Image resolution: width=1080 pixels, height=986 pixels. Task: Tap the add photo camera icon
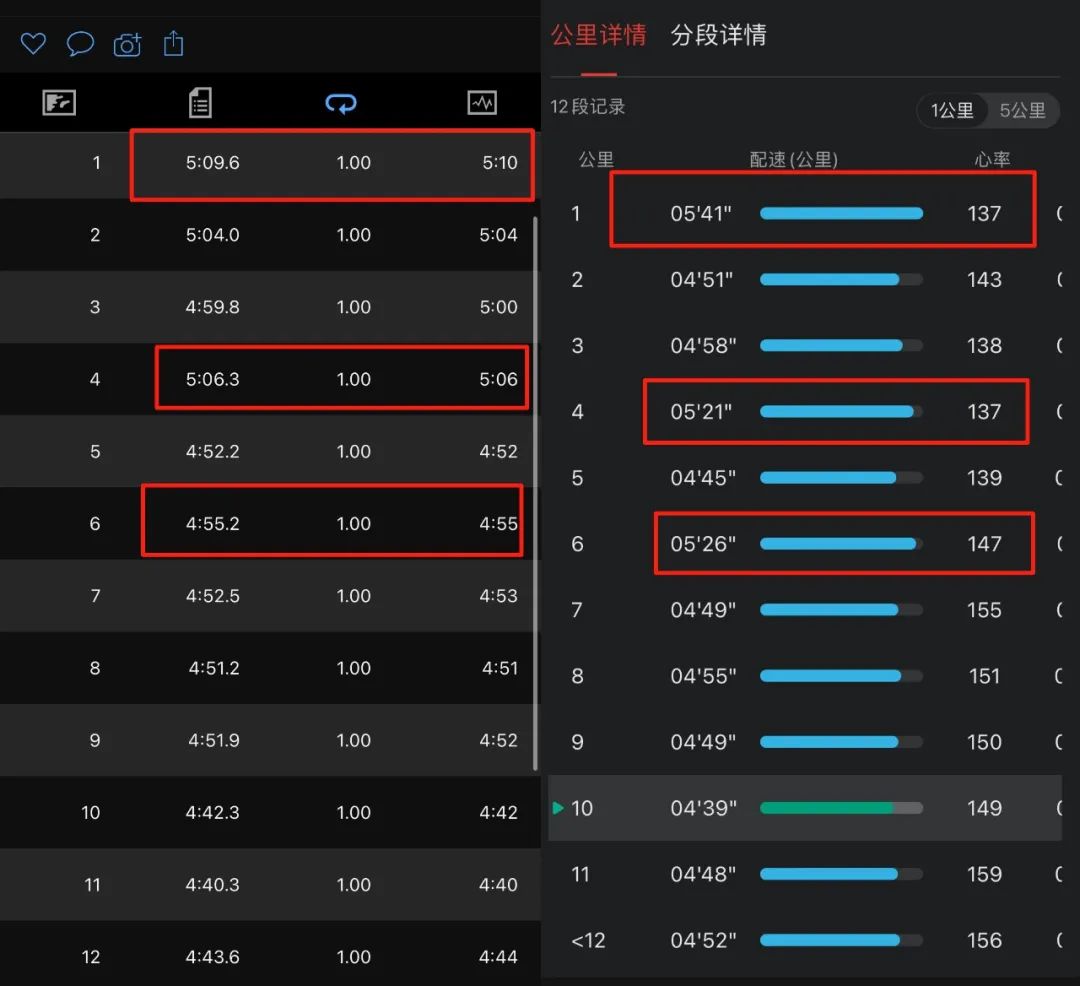(x=127, y=45)
